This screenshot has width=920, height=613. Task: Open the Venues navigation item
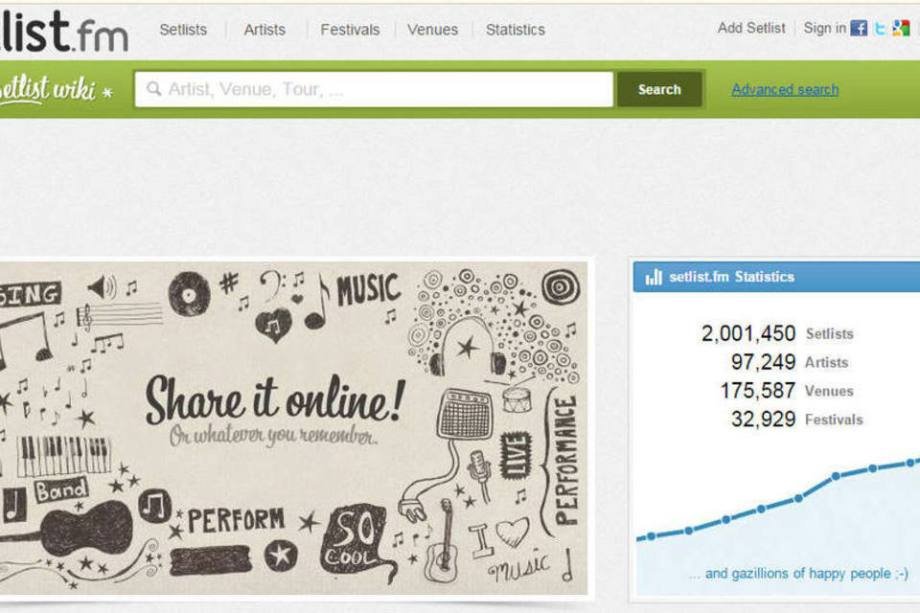coord(432,29)
